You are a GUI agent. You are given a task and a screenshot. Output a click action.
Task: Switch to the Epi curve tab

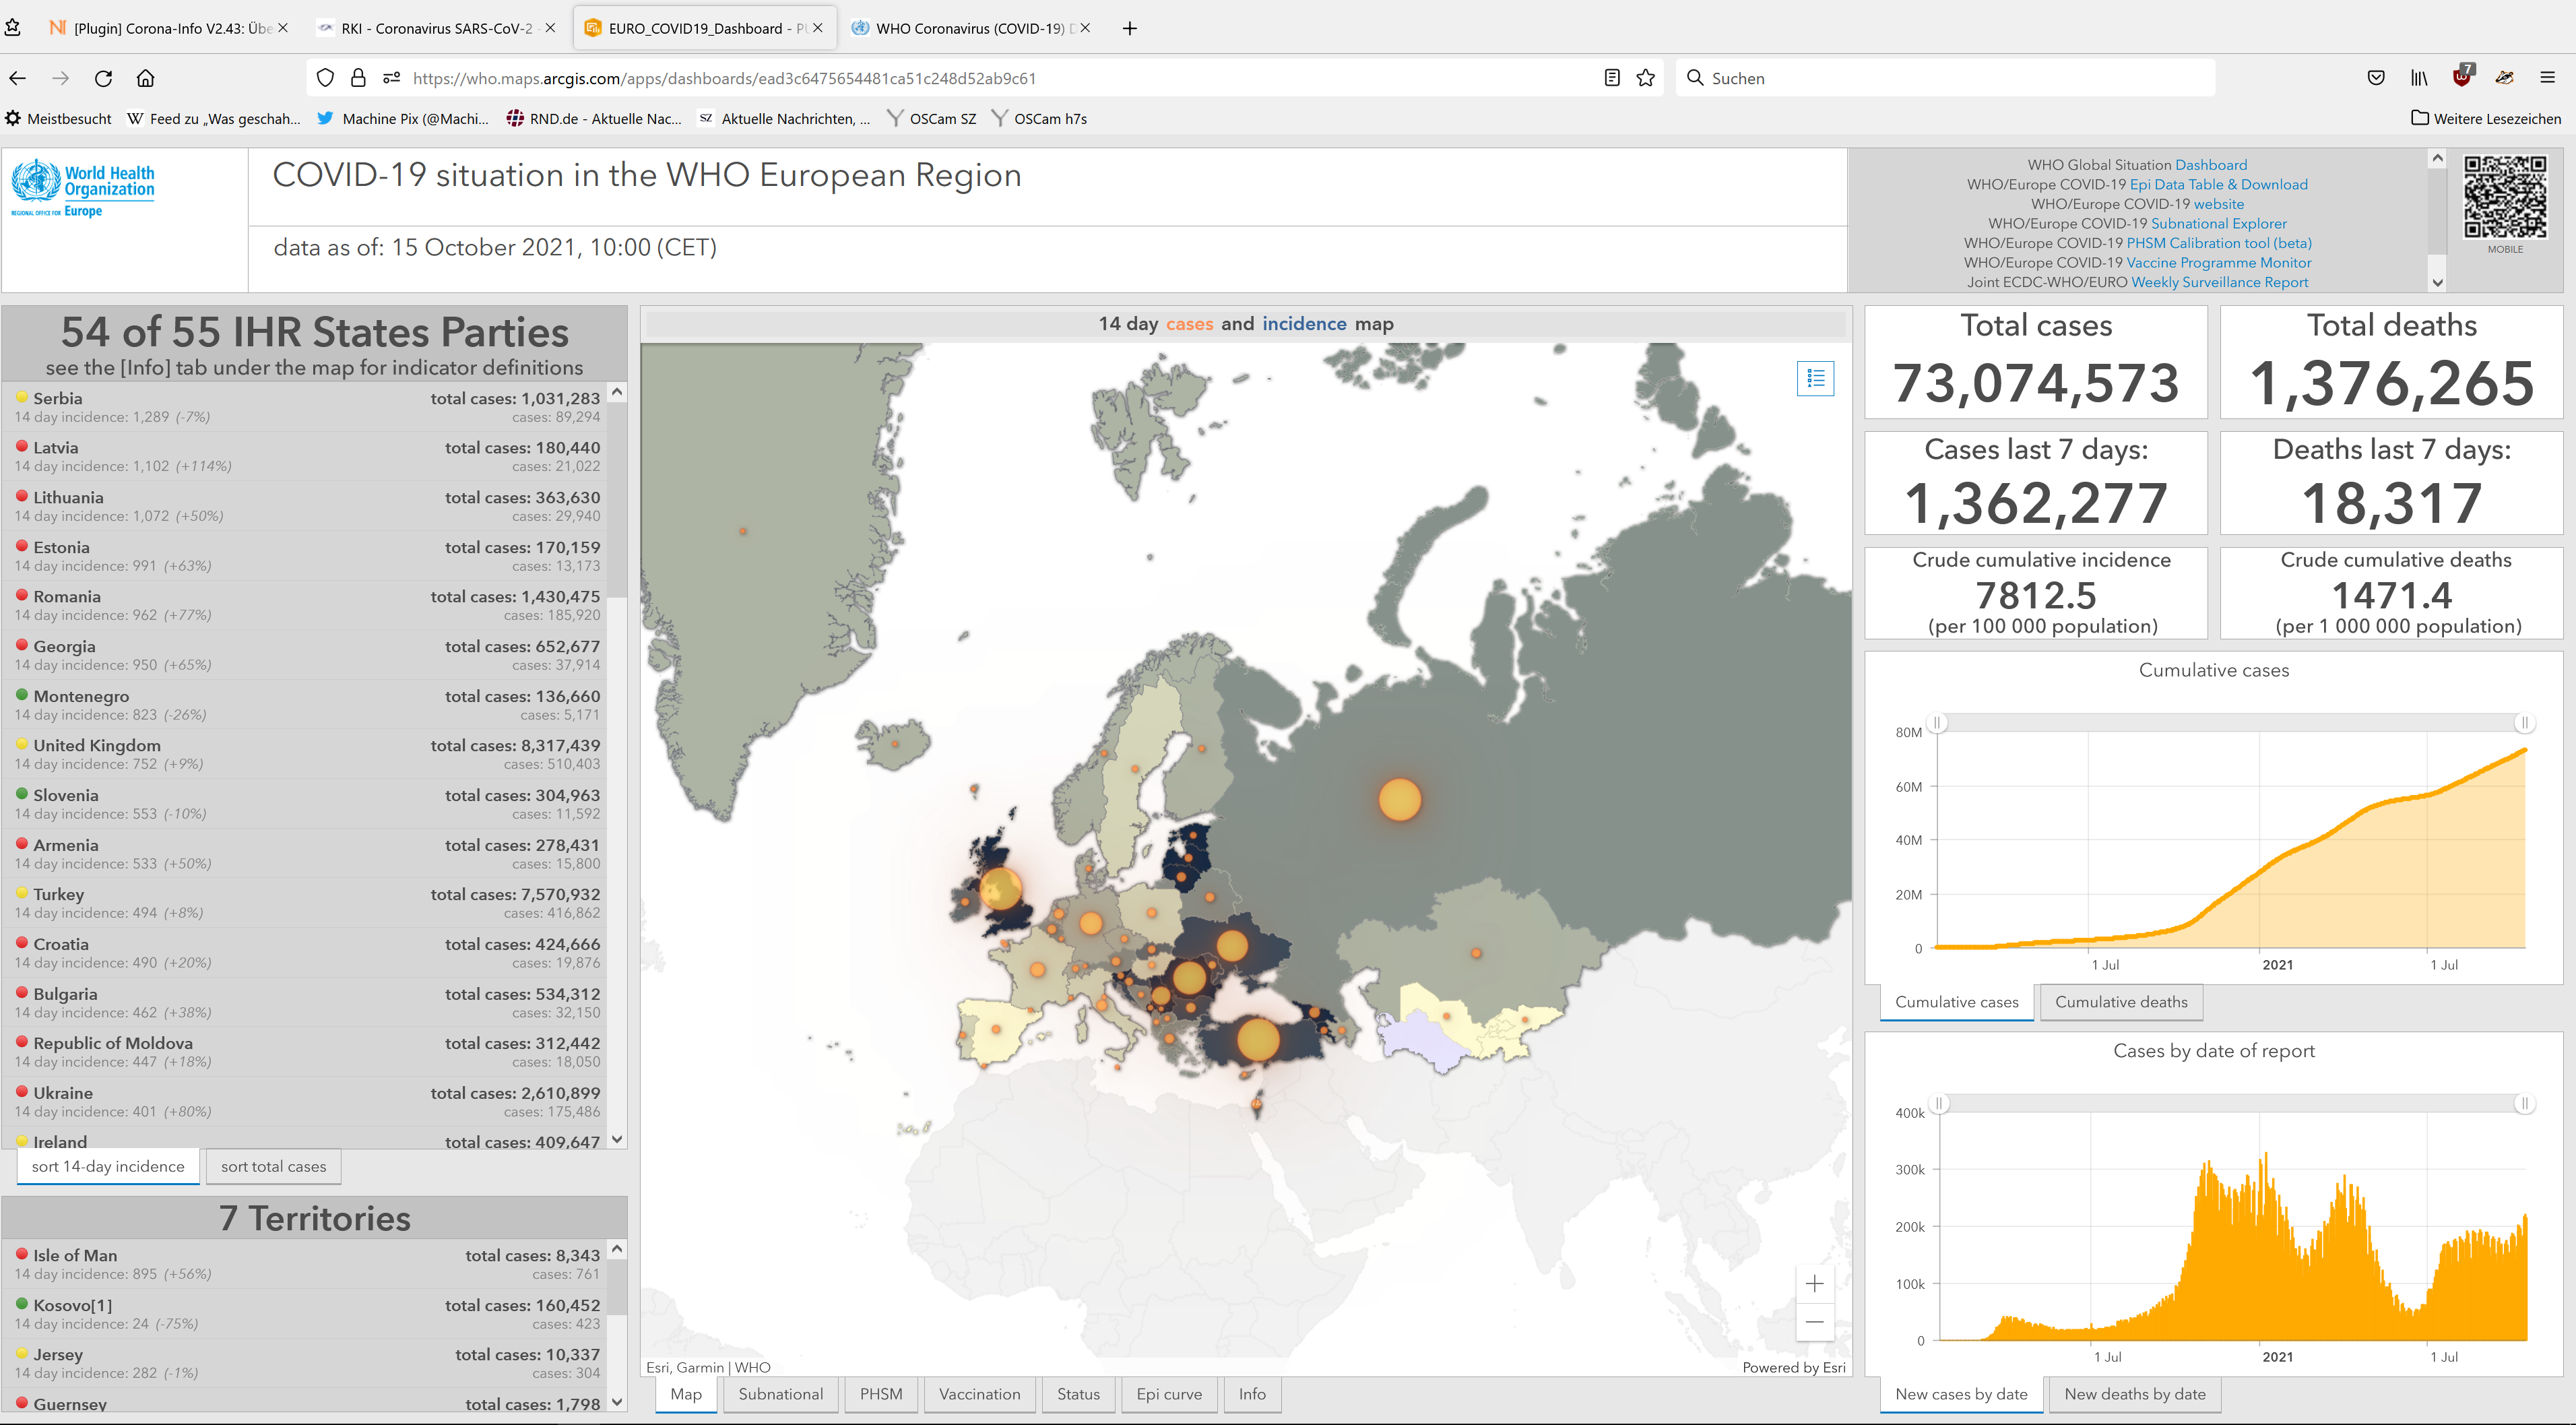click(1168, 1394)
